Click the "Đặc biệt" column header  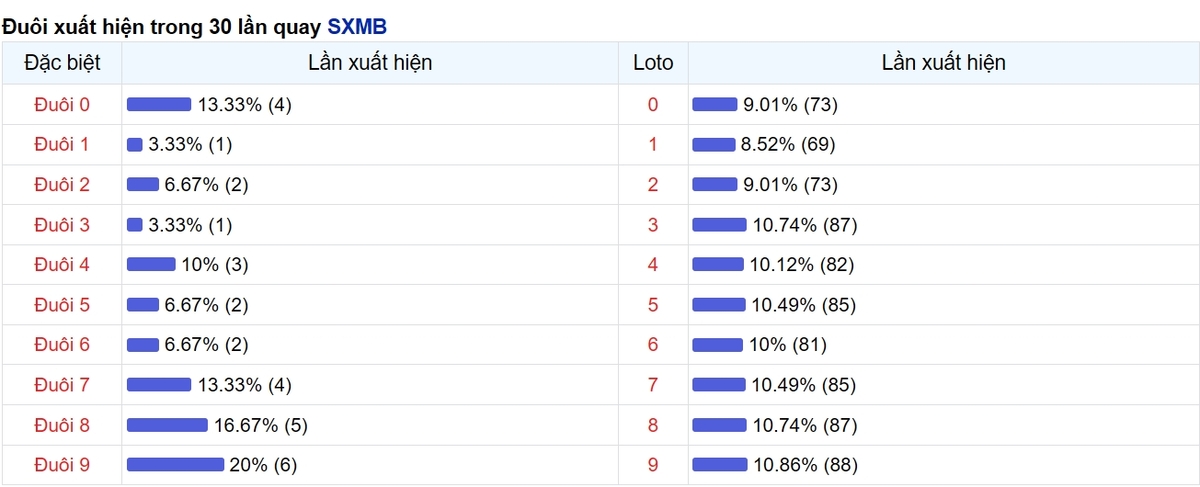click(x=62, y=63)
